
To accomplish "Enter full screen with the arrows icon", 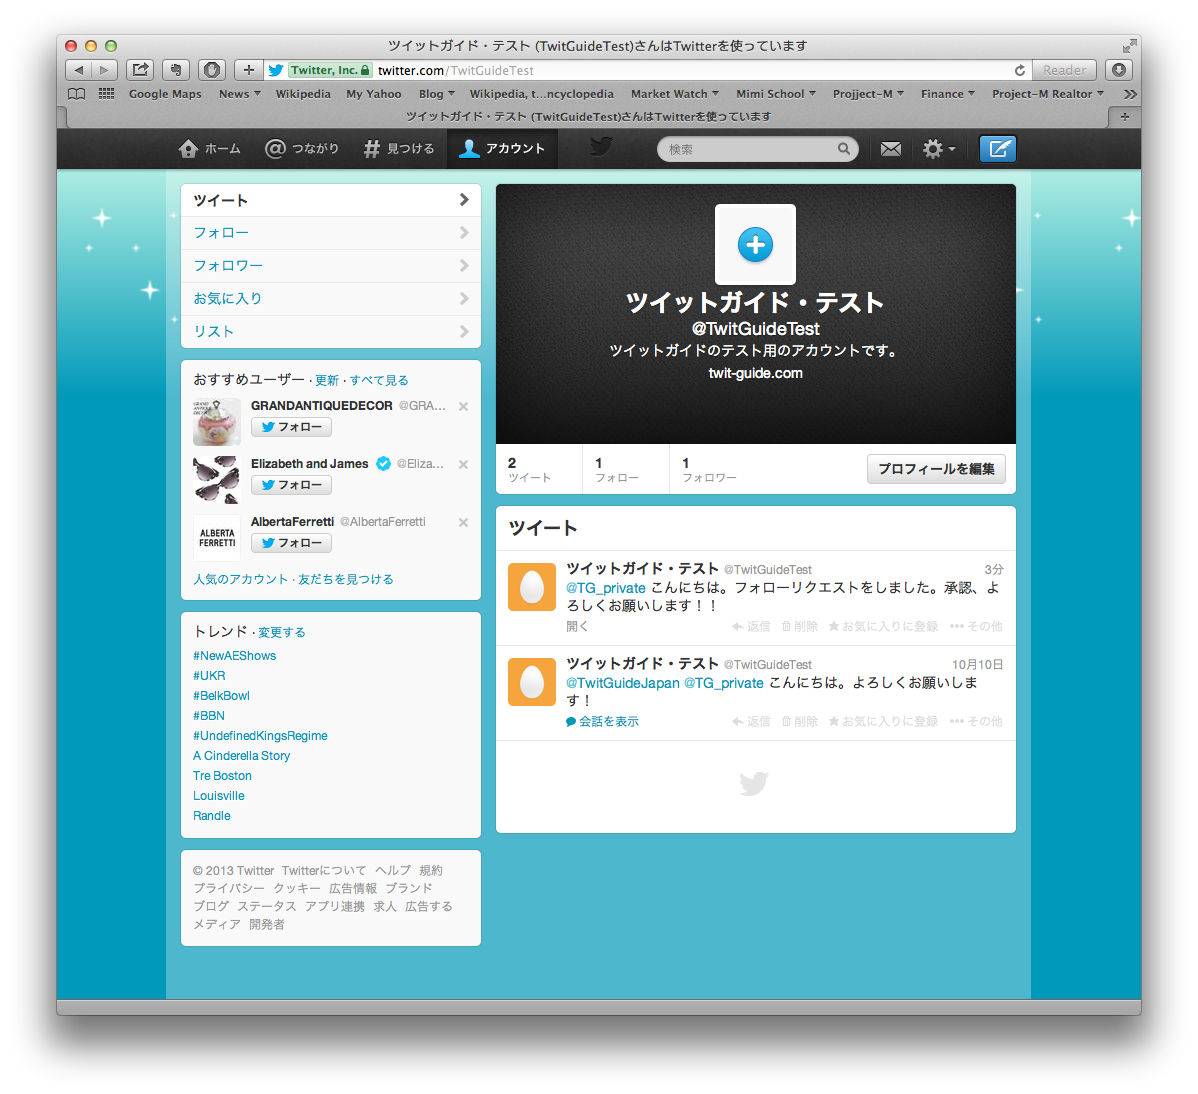I will point(1129,46).
